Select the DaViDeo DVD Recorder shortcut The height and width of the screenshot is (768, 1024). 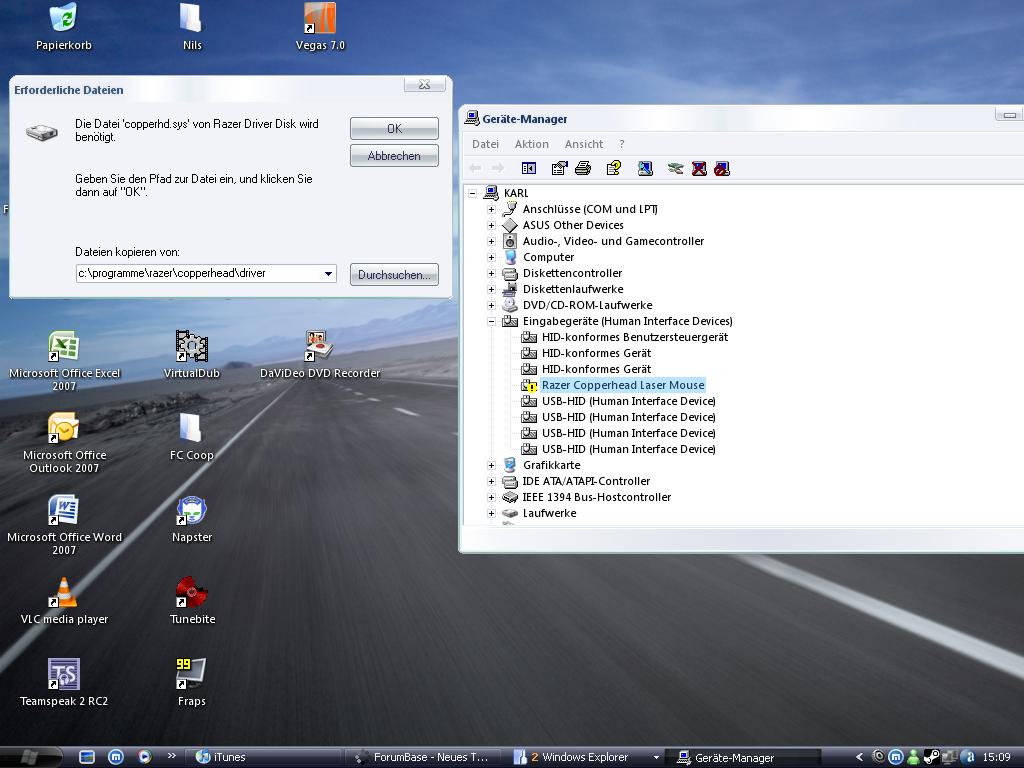320,355
